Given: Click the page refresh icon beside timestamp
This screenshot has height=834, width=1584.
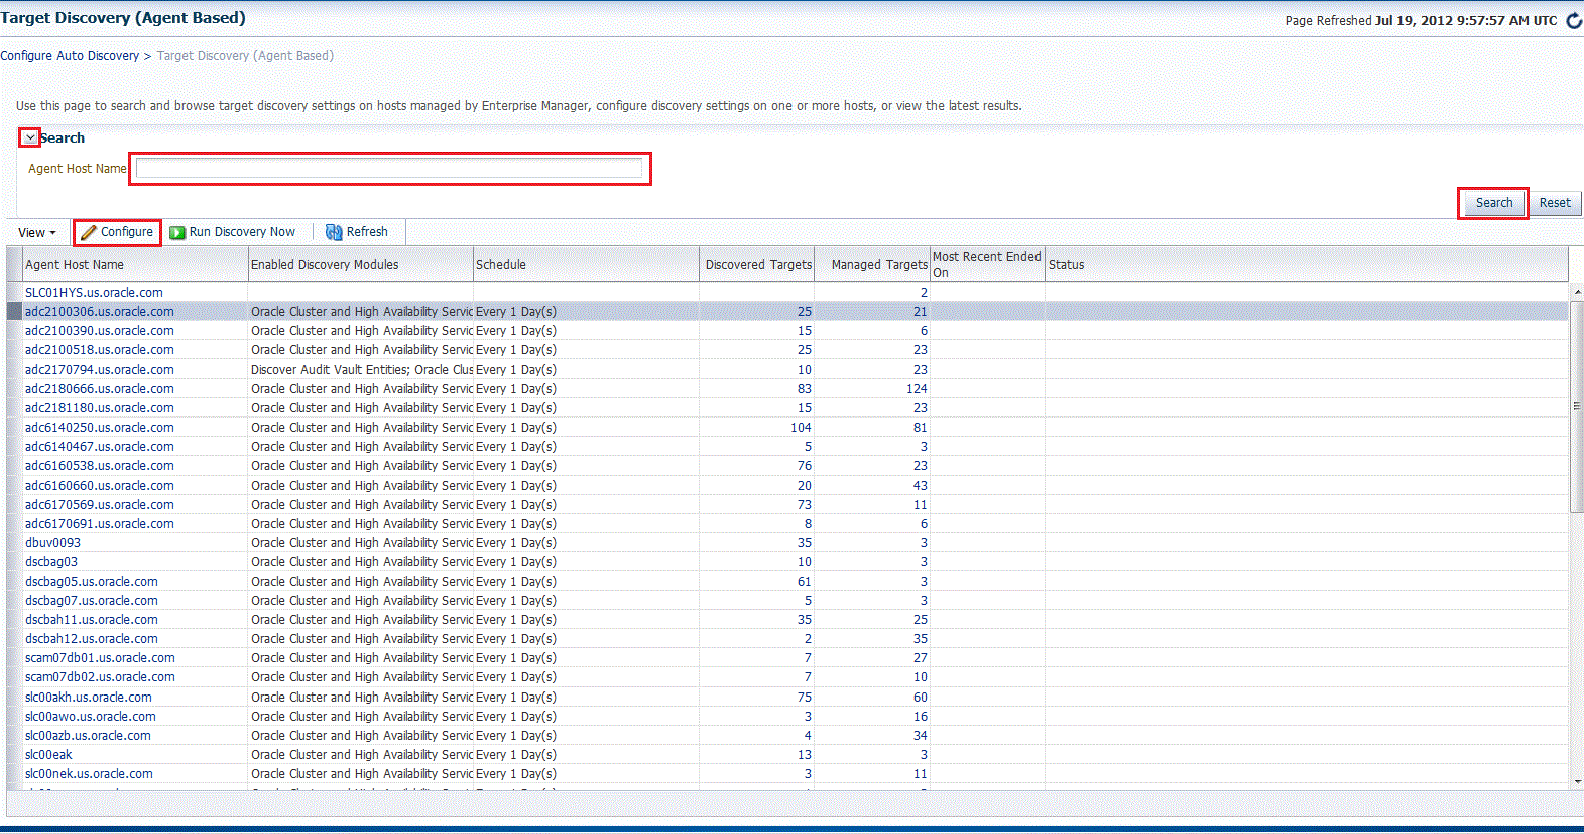Looking at the screenshot, I should click(x=1574, y=20).
